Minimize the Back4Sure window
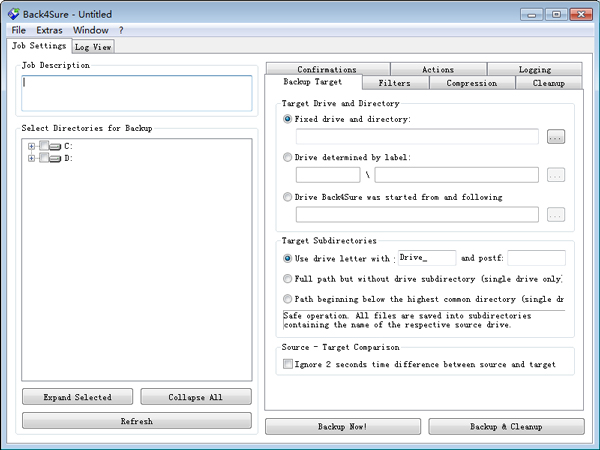The image size is (600, 450). 532,15
